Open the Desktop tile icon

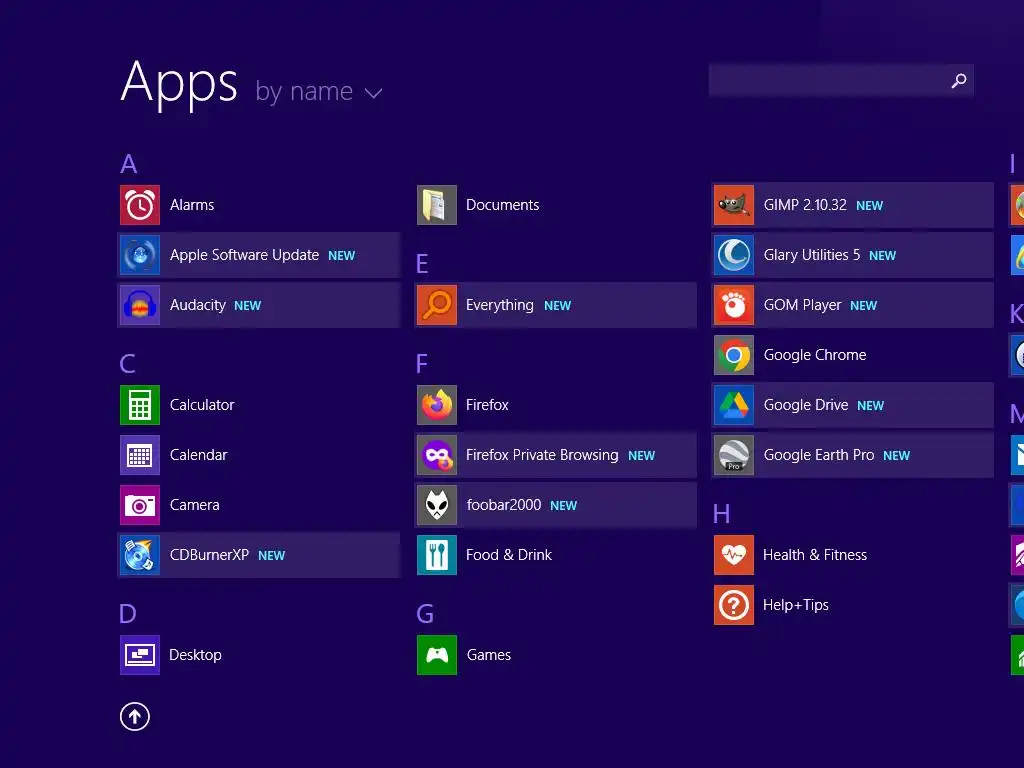coord(140,655)
